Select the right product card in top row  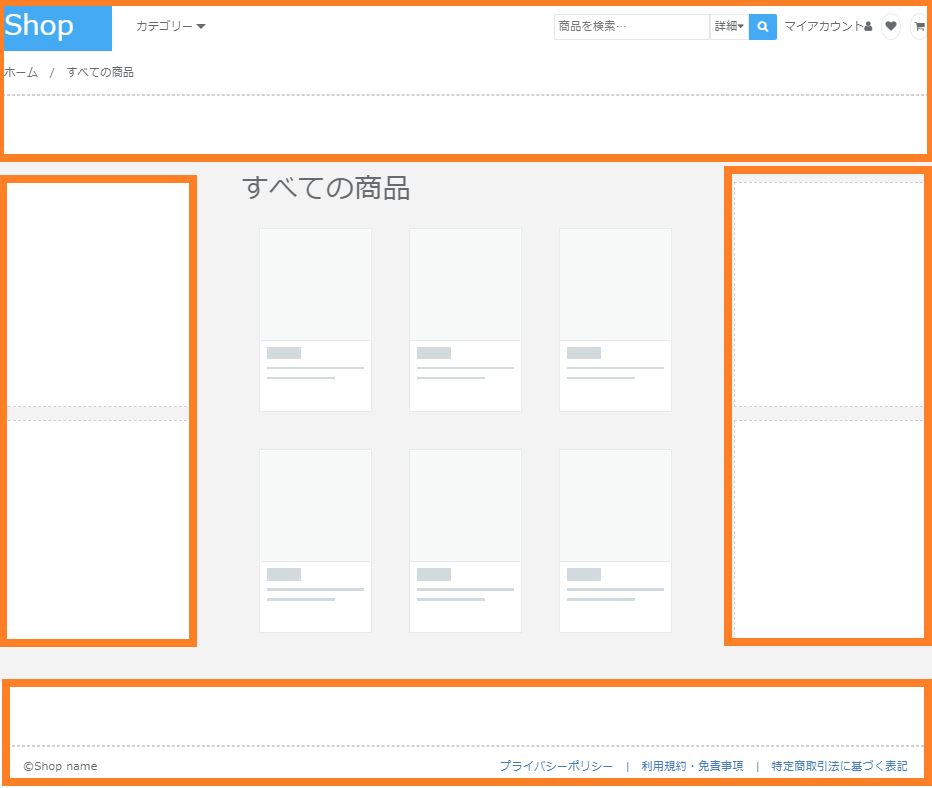tap(615, 320)
